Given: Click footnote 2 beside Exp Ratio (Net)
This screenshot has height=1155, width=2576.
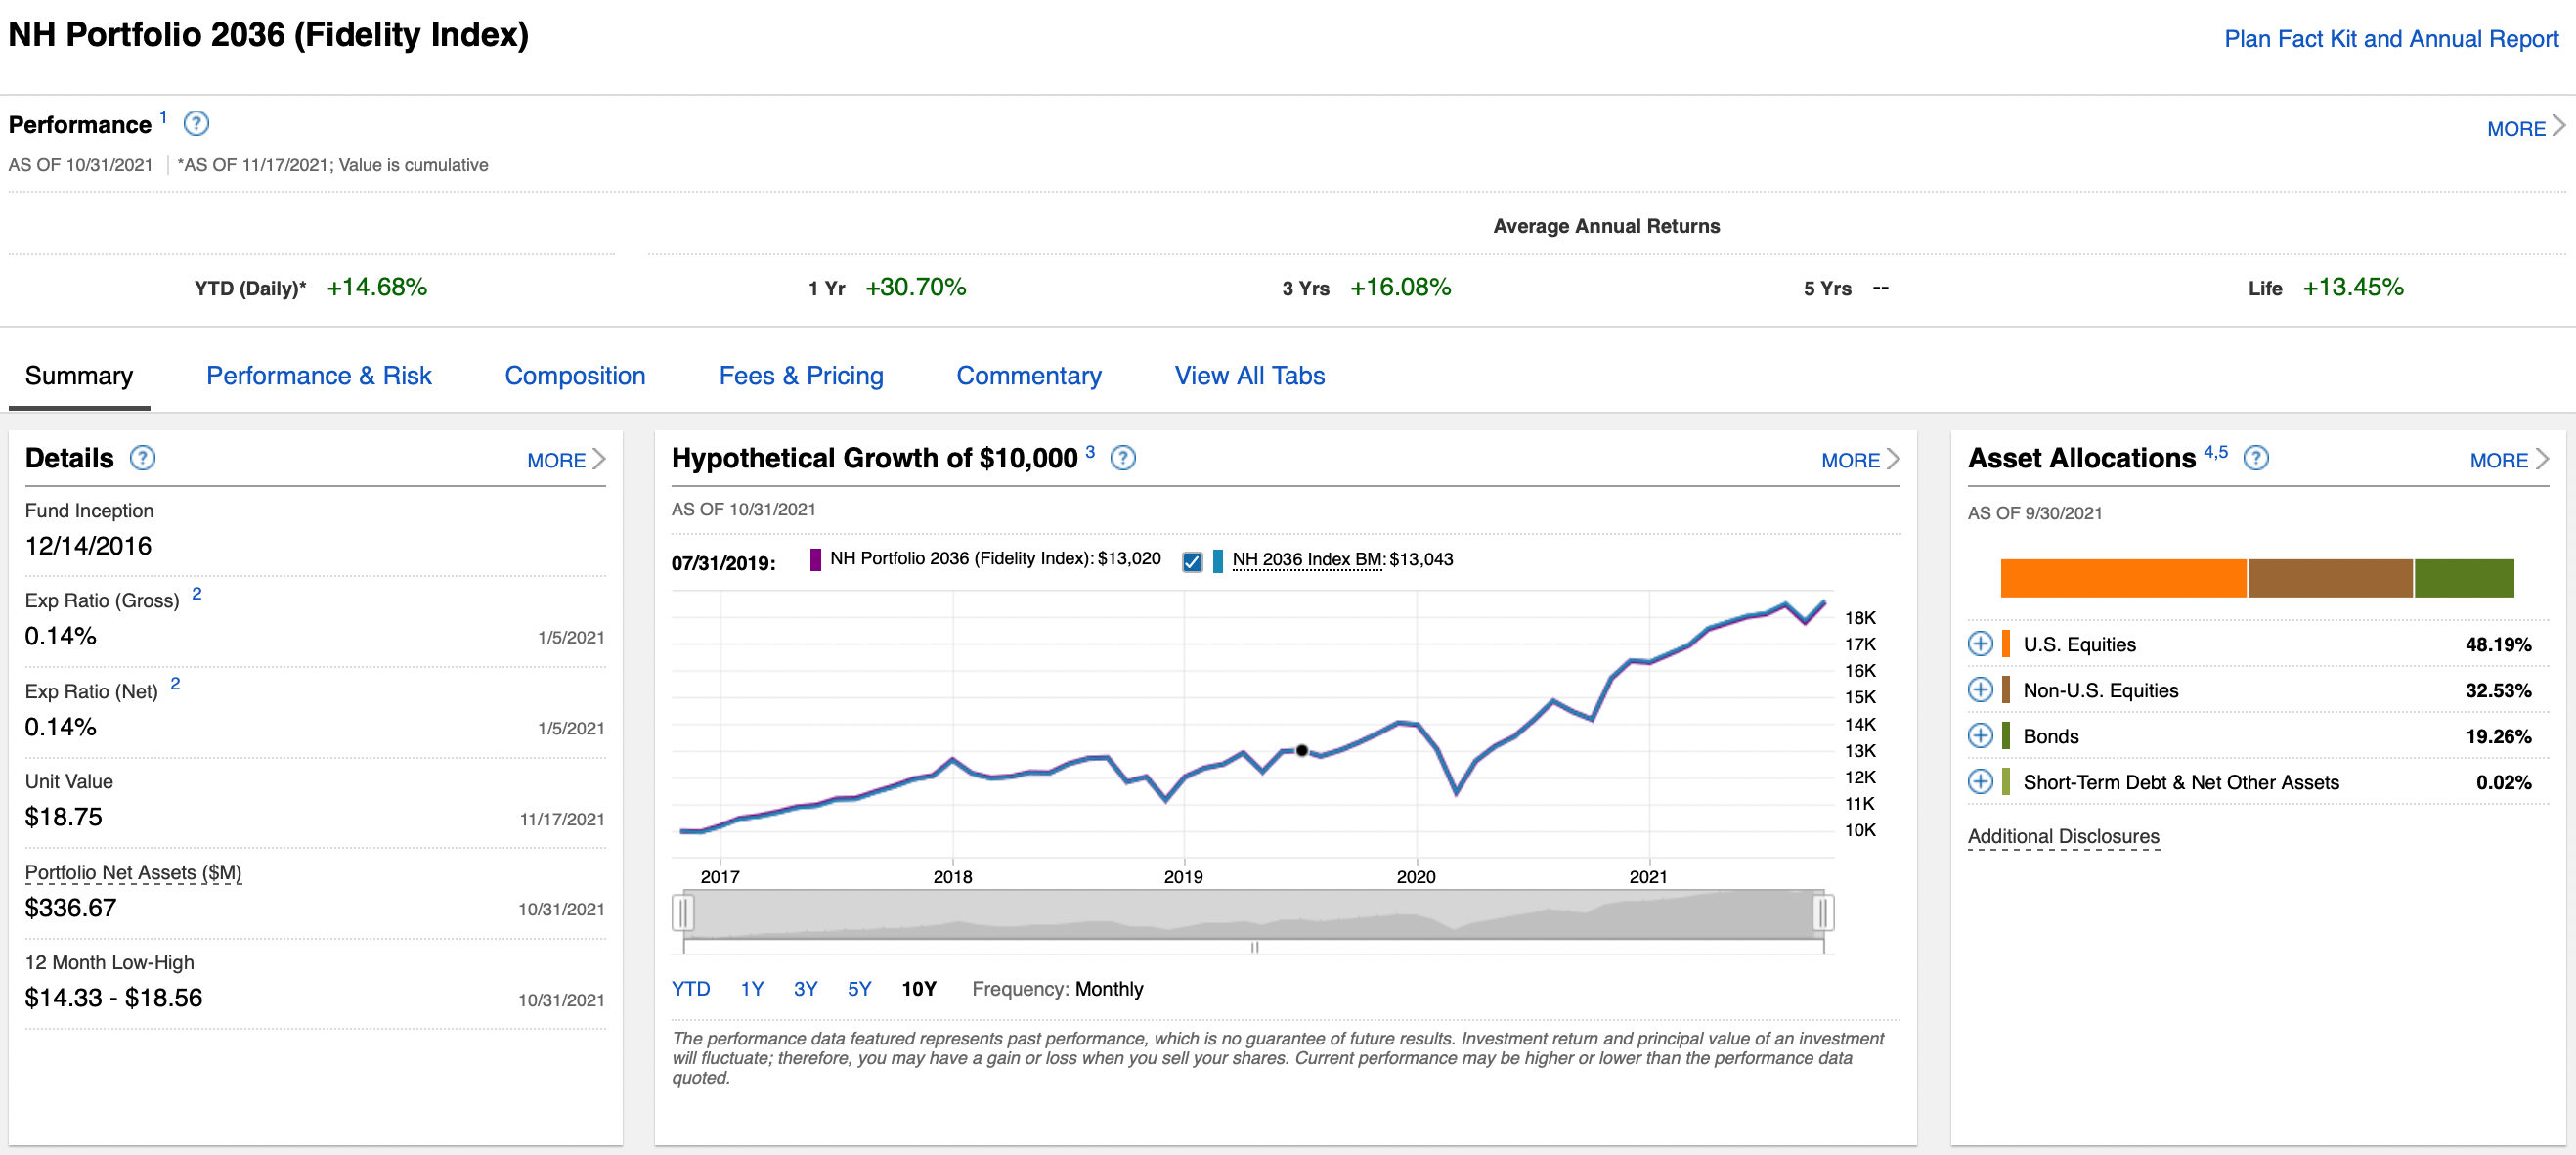Looking at the screenshot, I should tap(175, 683).
